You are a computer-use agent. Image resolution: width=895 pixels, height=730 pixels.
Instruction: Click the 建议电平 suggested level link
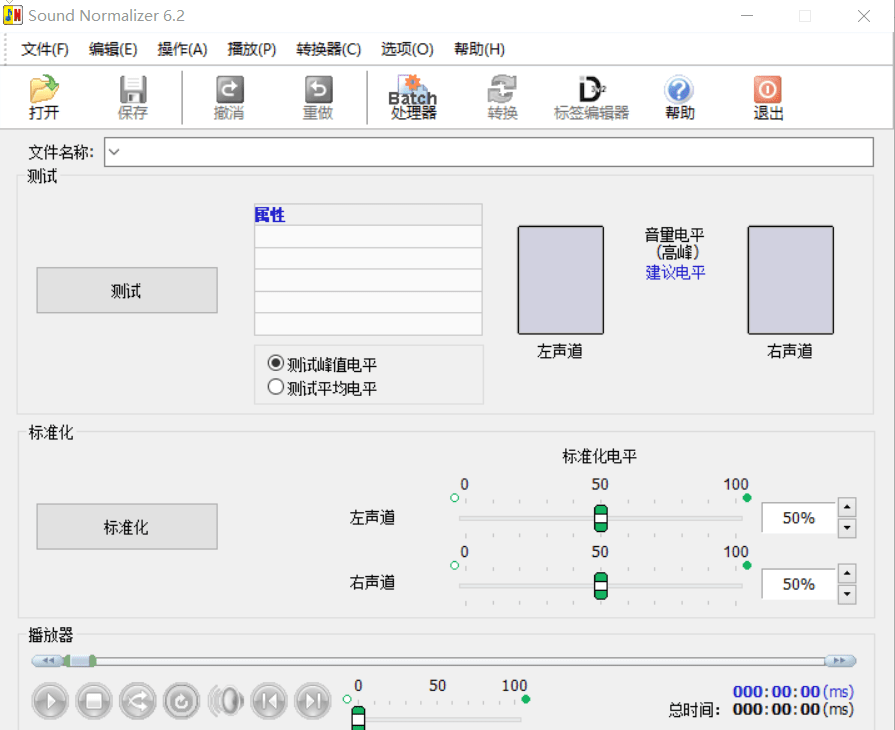point(676,272)
